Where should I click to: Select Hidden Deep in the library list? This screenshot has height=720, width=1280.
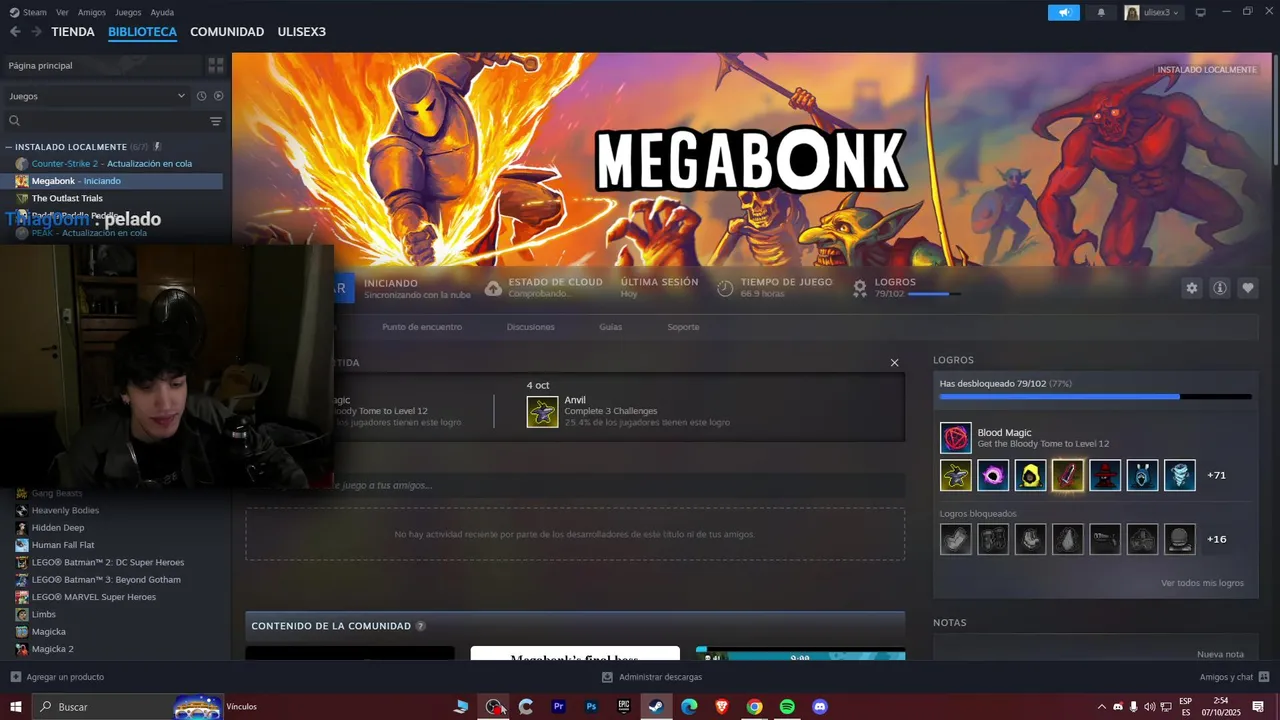click(112, 527)
